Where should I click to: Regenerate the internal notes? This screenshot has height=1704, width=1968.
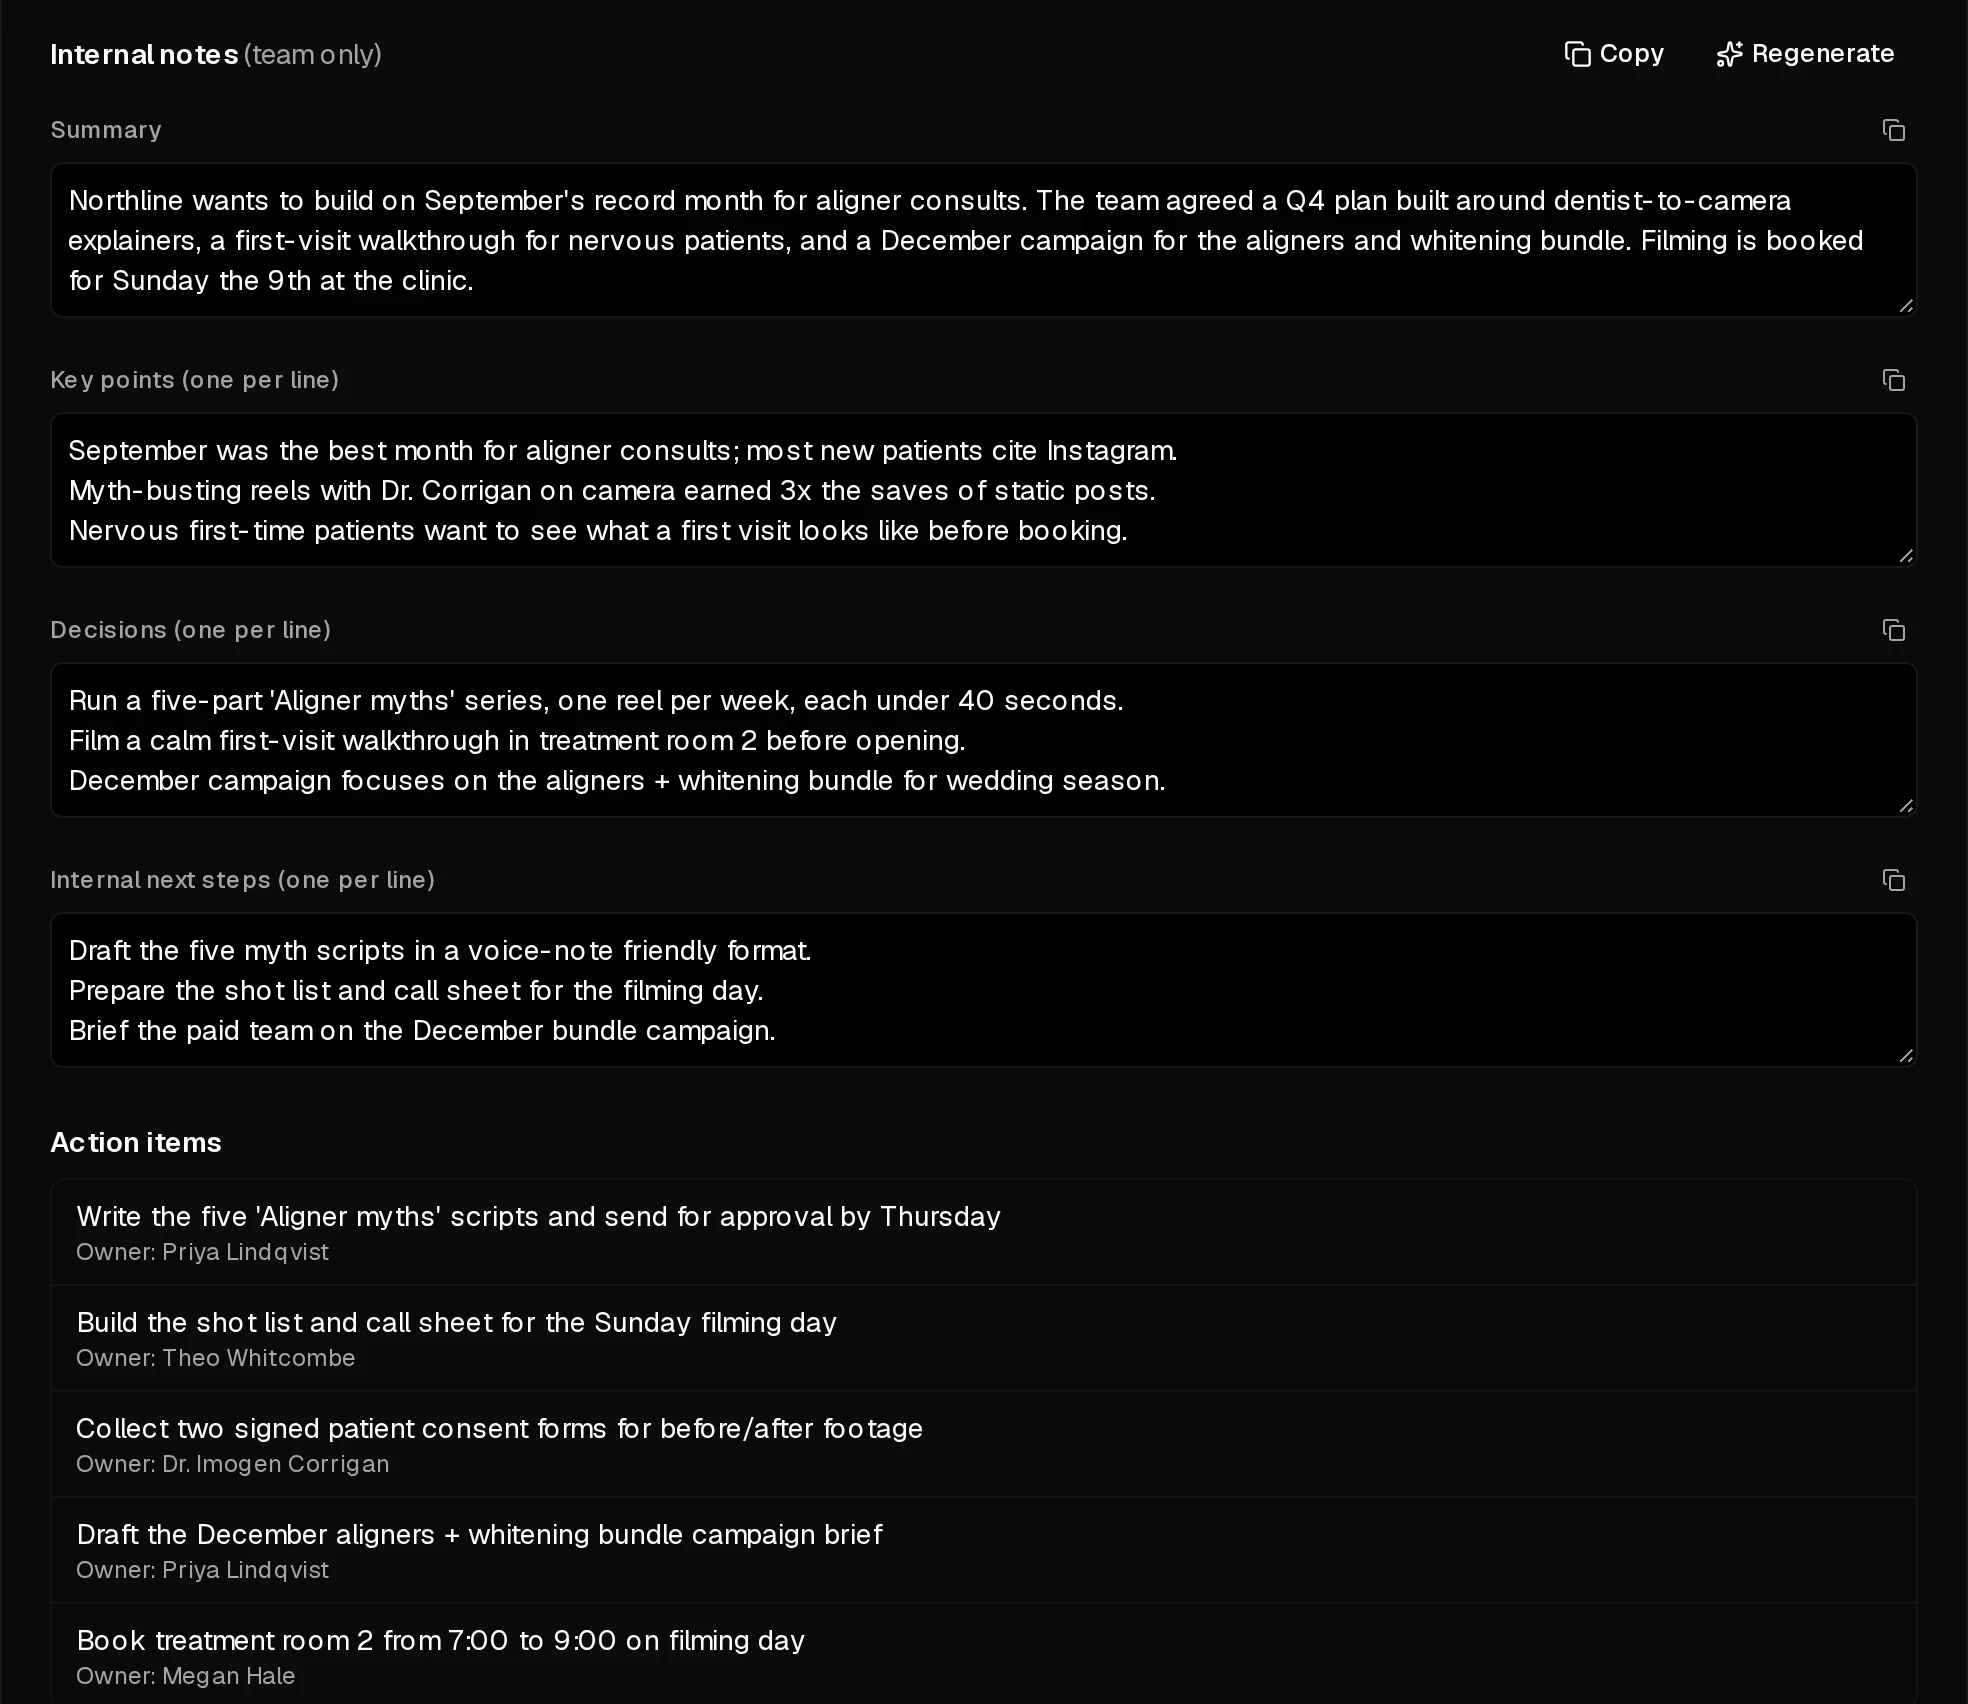point(1805,54)
